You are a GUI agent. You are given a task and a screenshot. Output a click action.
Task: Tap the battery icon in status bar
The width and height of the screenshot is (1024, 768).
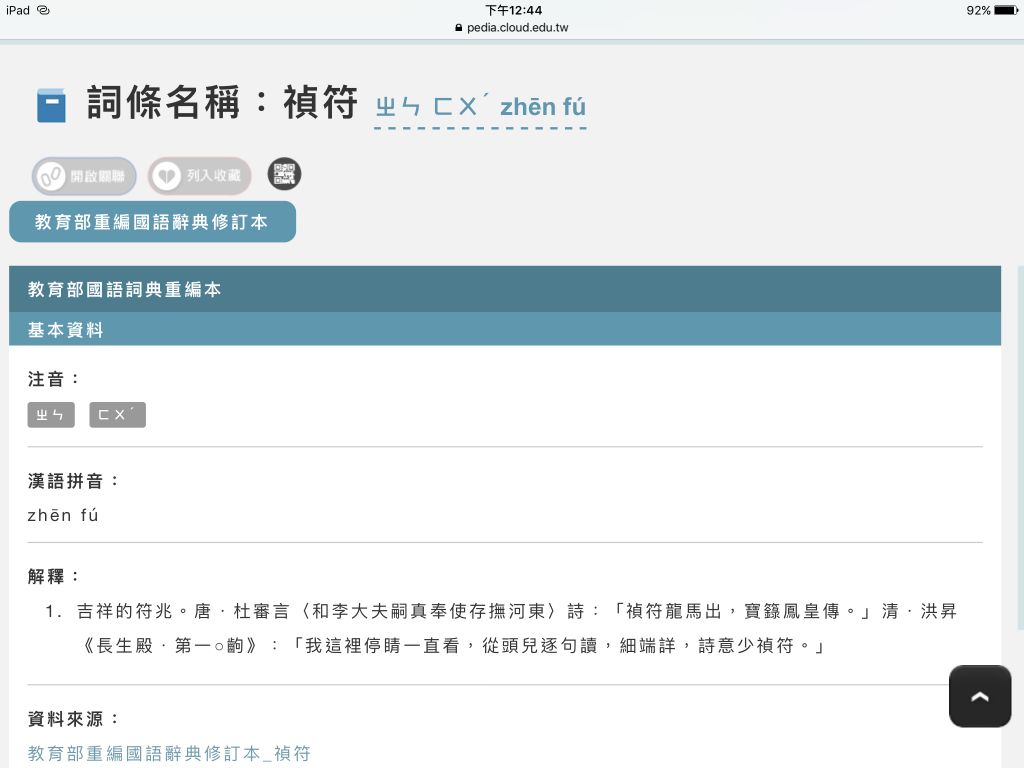(x=1005, y=10)
